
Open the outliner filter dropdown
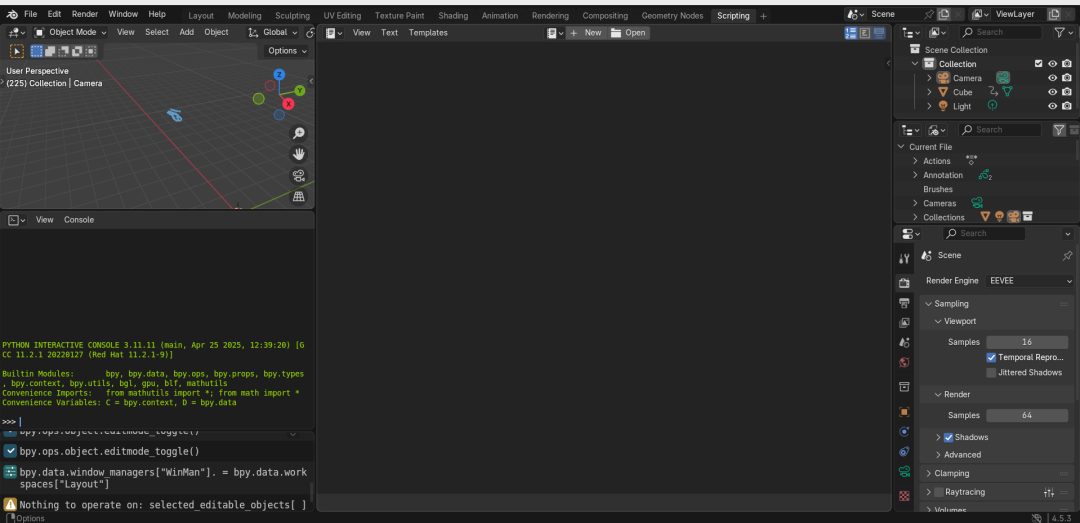point(1062,32)
